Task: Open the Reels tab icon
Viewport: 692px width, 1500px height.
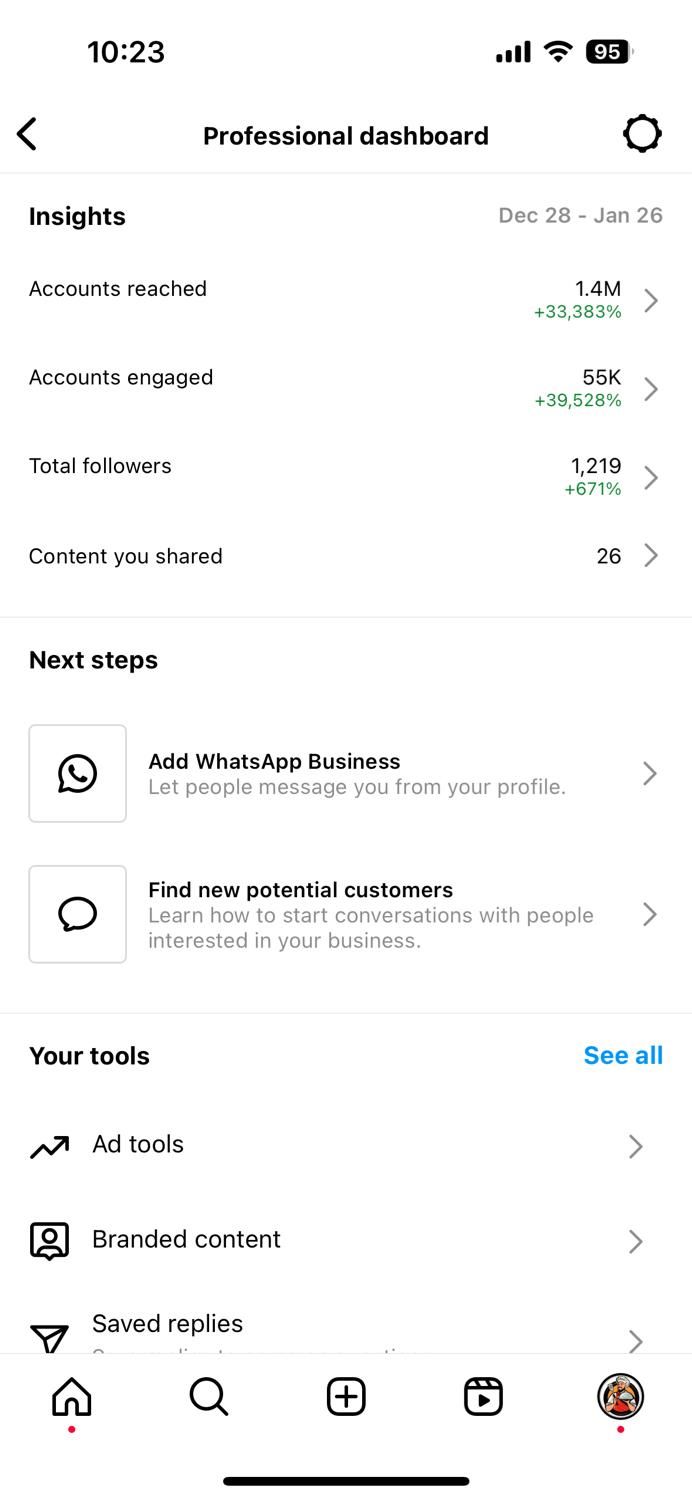Action: pyautogui.click(x=483, y=1397)
